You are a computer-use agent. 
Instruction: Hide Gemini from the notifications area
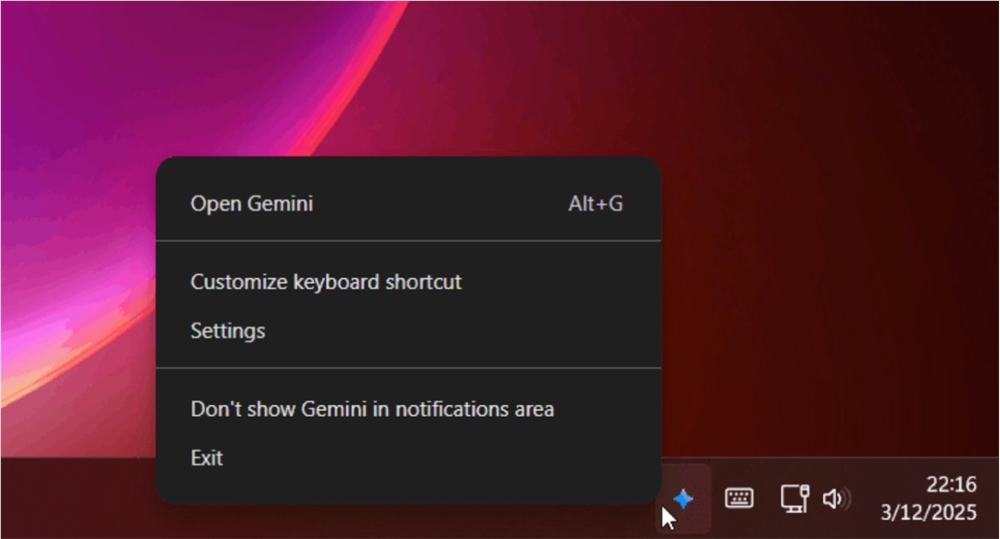372,409
